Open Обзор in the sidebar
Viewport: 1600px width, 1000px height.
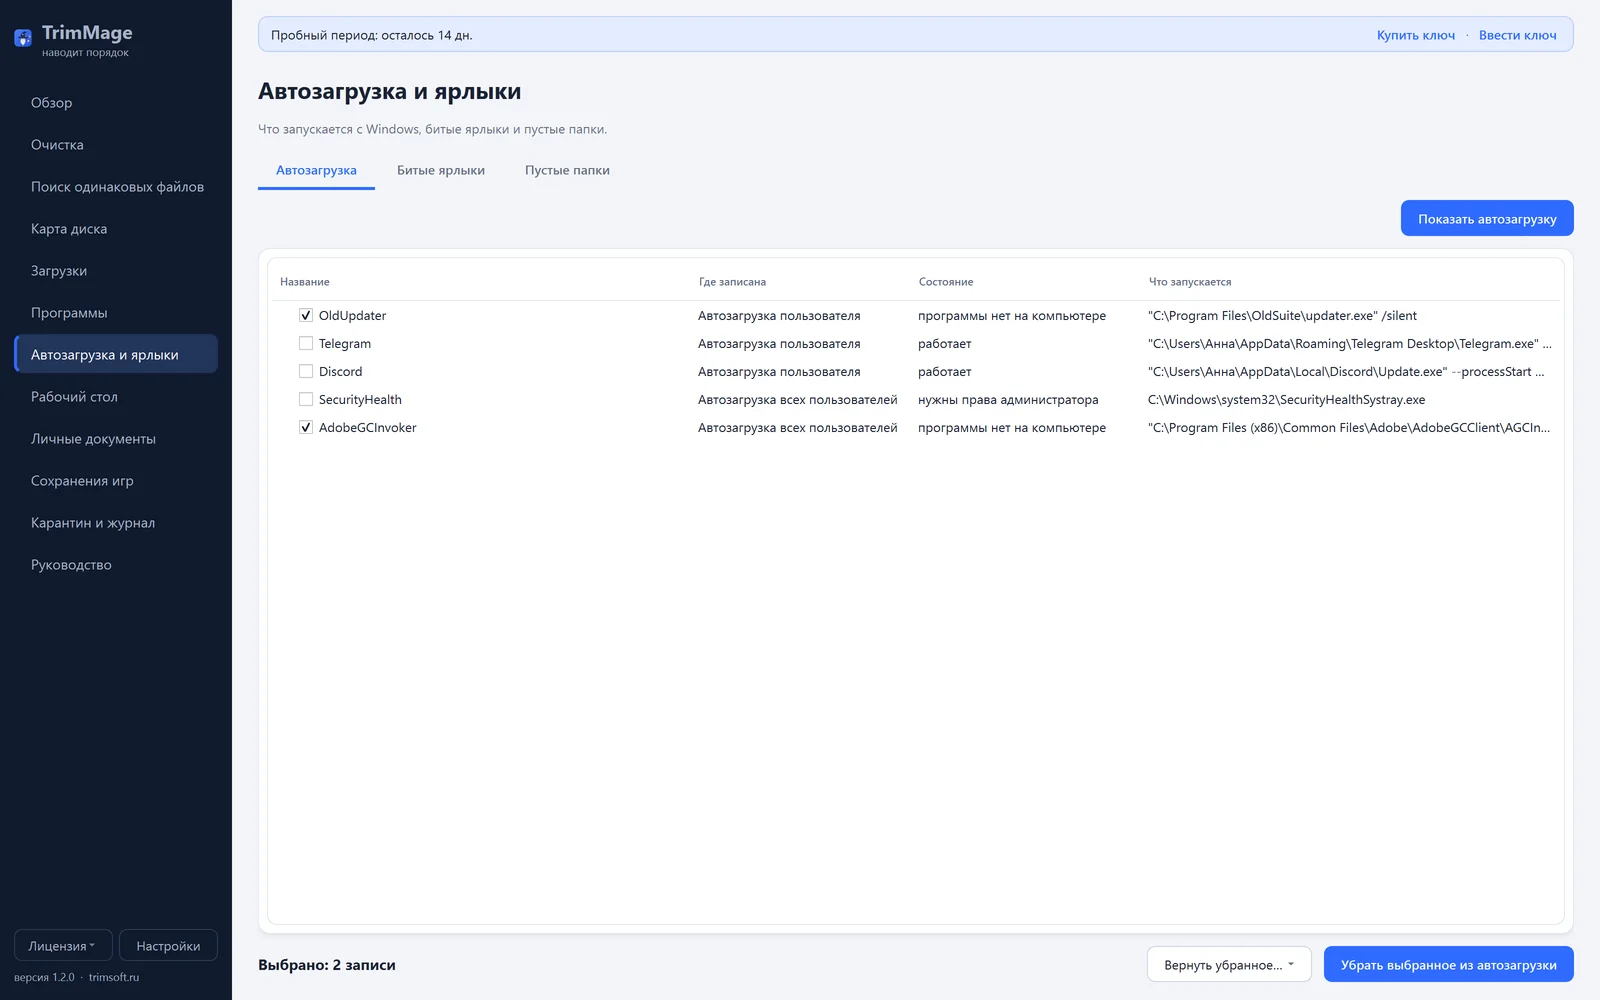116,103
